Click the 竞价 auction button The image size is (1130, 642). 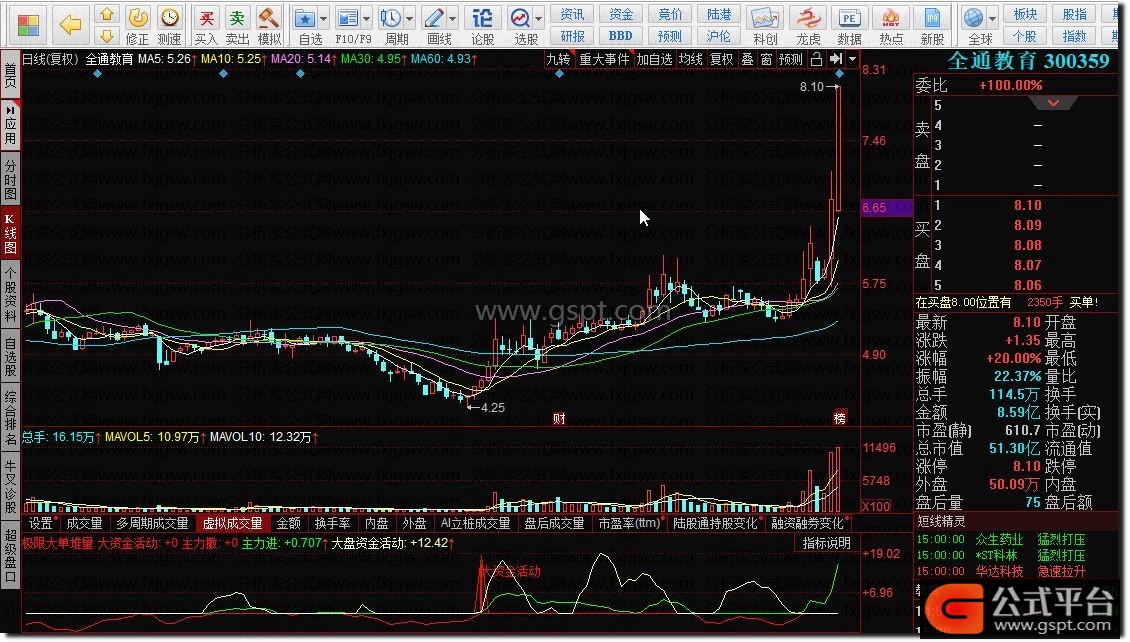point(669,14)
